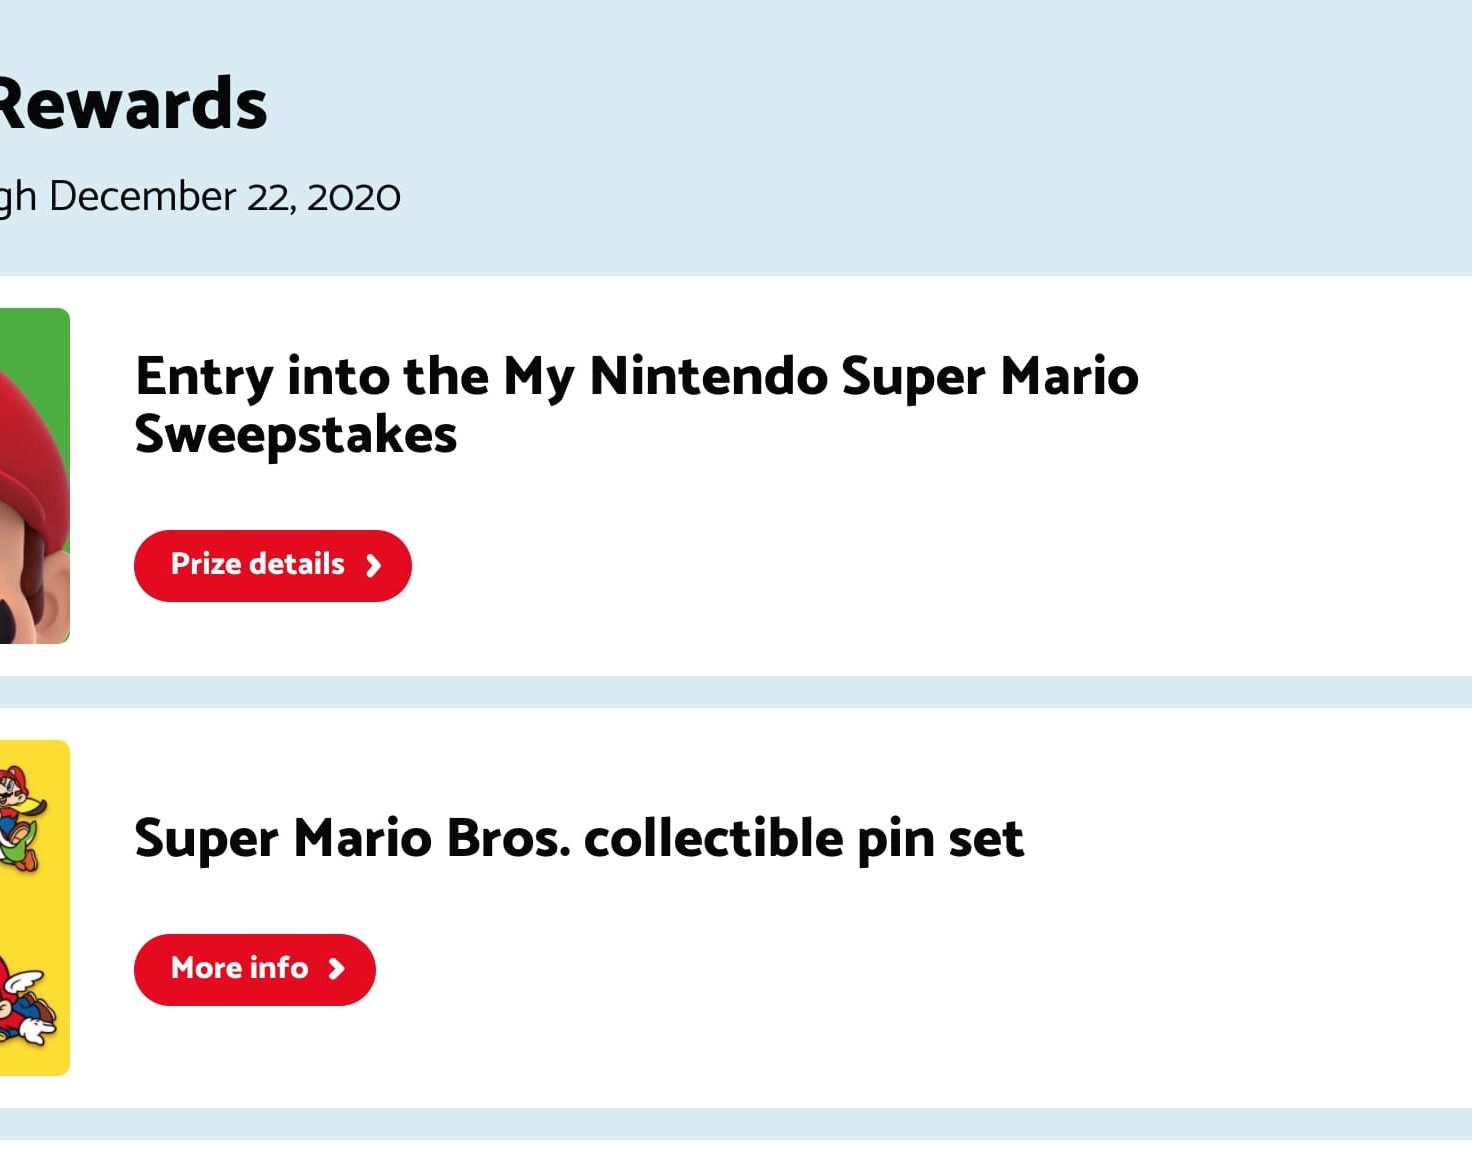The width and height of the screenshot is (1472, 1158).
Task: Click the chevron arrow beside More info
Action: pyautogui.click(x=337, y=969)
